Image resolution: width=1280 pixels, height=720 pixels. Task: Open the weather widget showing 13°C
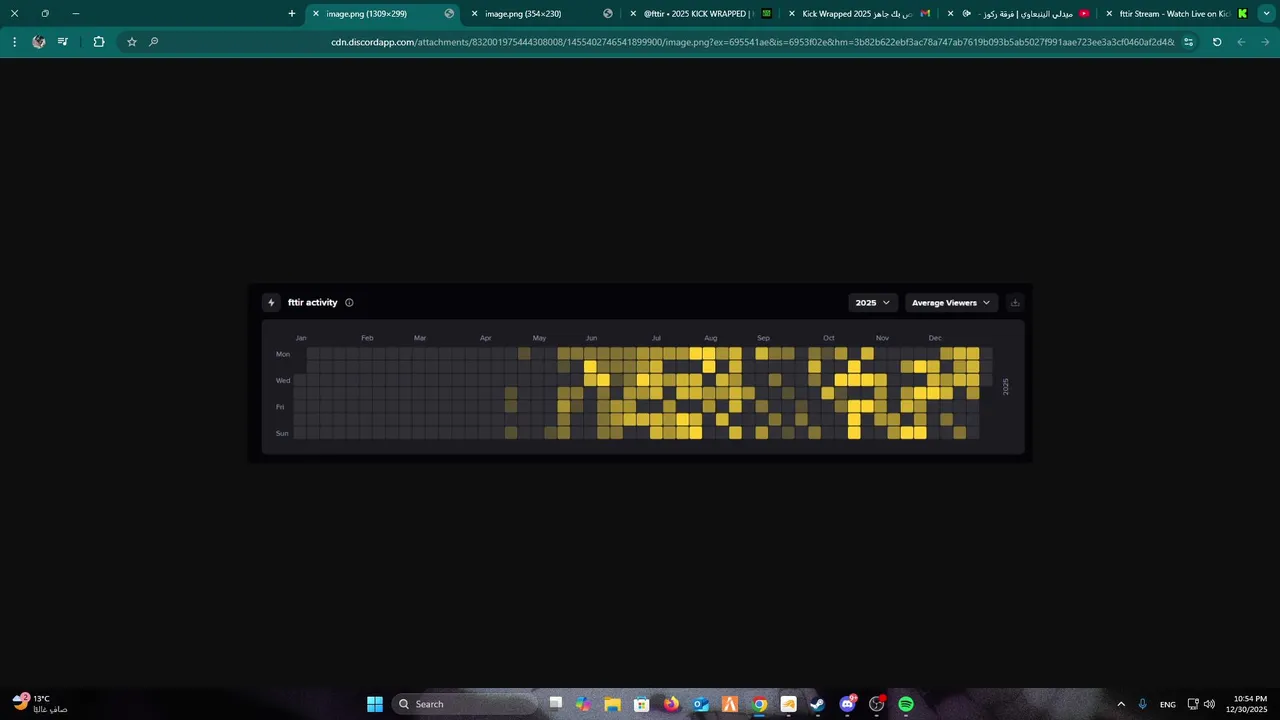(x=41, y=704)
